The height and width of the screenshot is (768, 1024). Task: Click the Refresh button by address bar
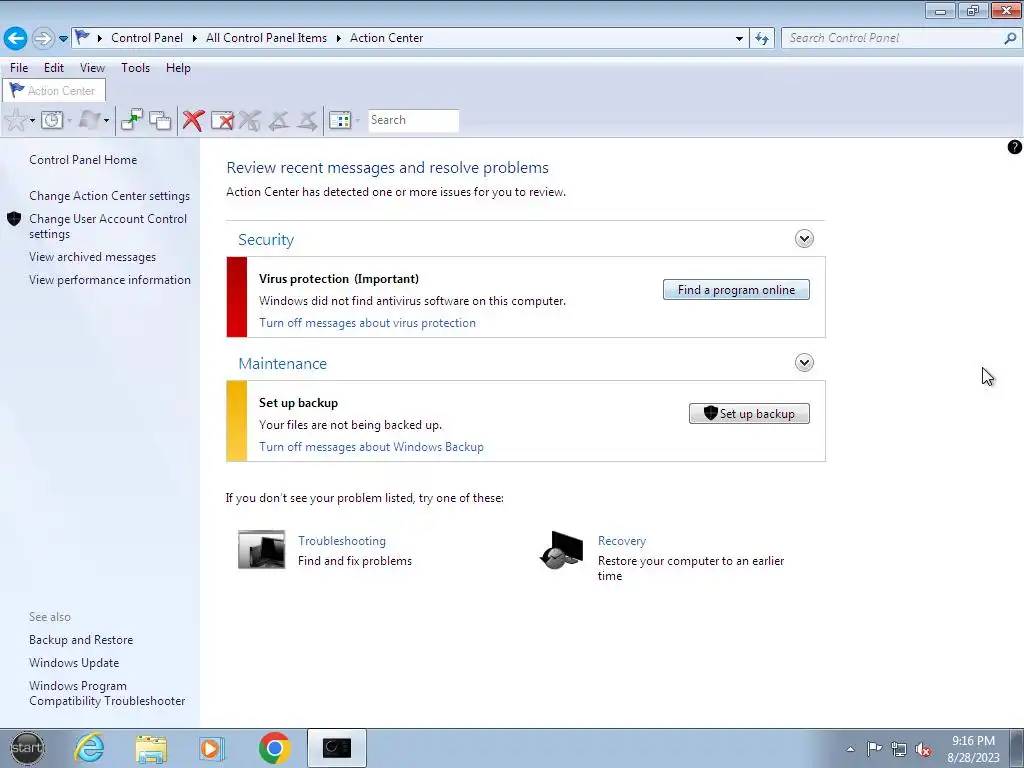pyautogui.click(x=761, y=39)
